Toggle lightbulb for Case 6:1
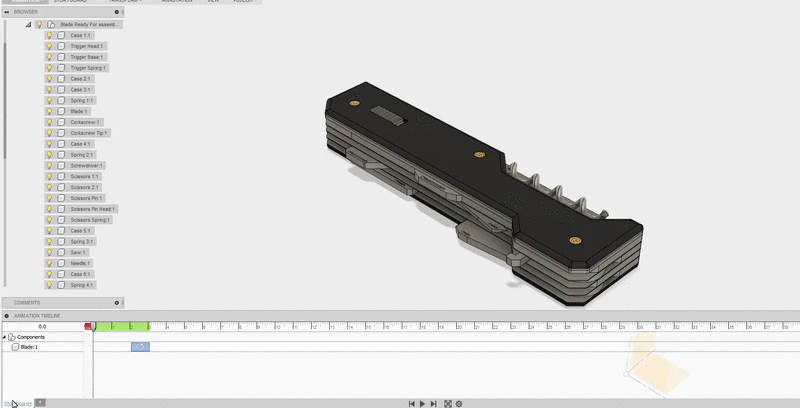 (x=49, y=274)
